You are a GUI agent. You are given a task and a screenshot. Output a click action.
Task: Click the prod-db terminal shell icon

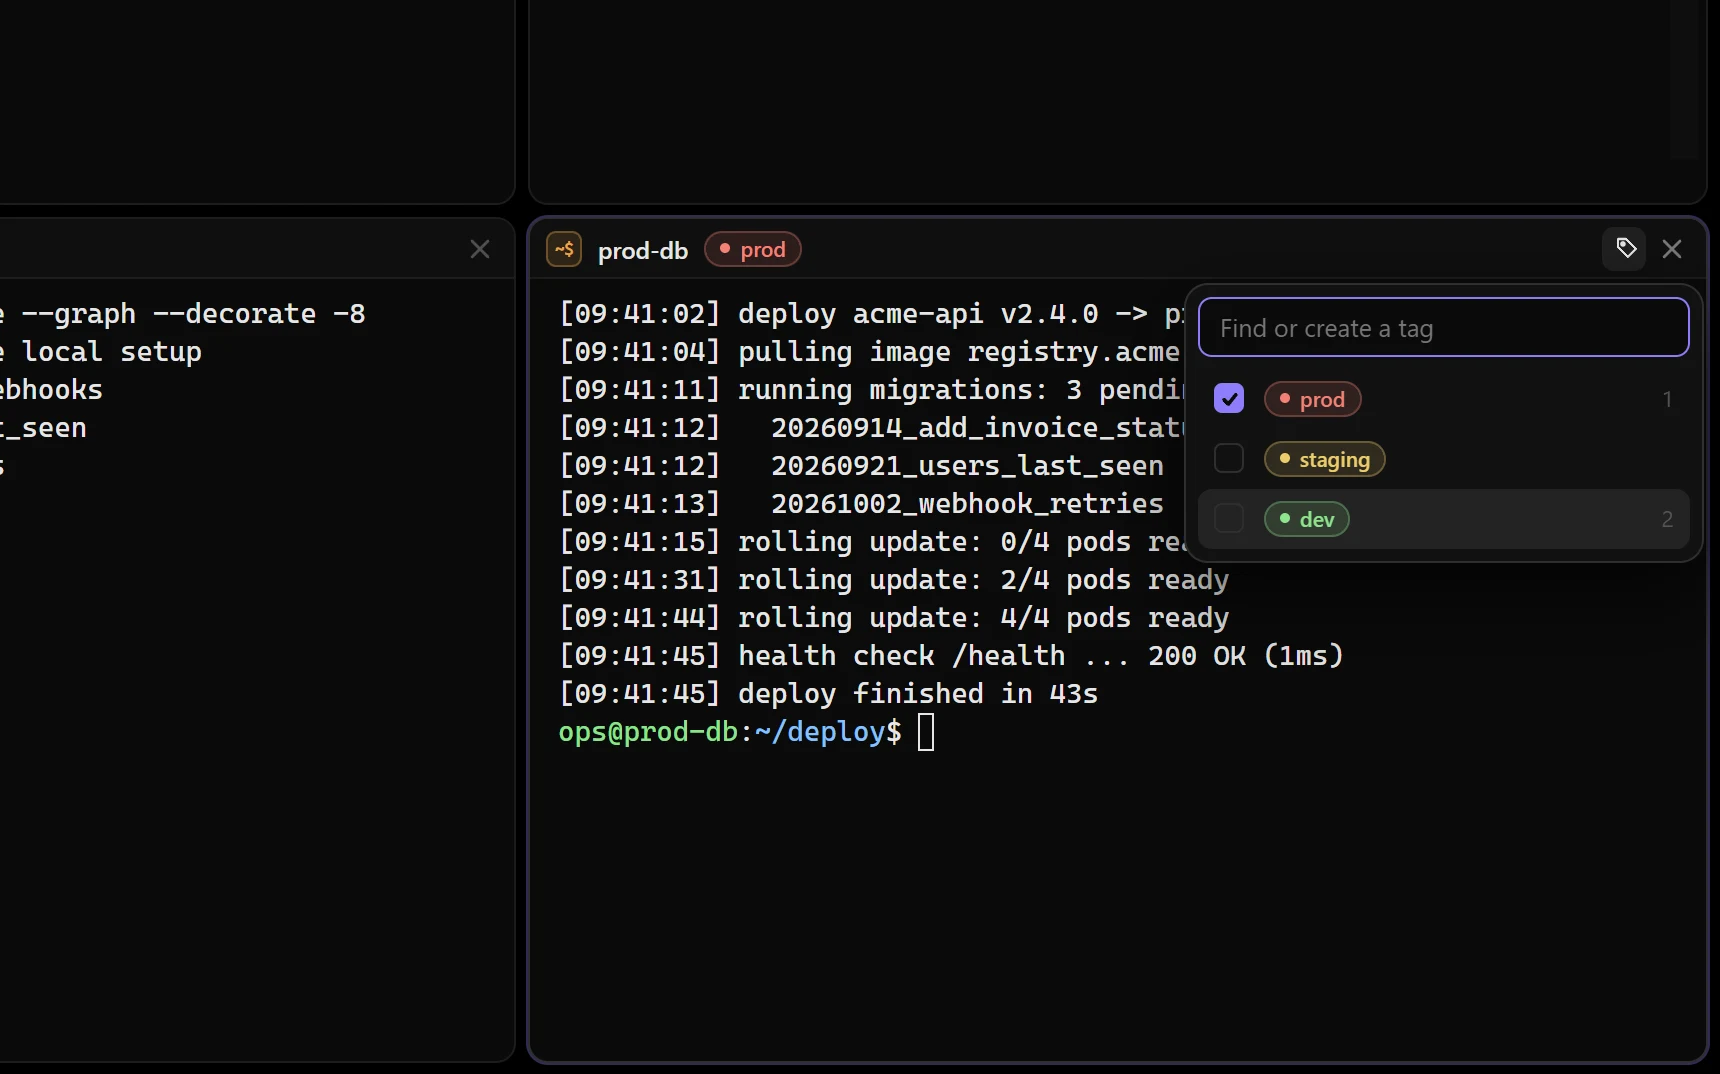564,249
